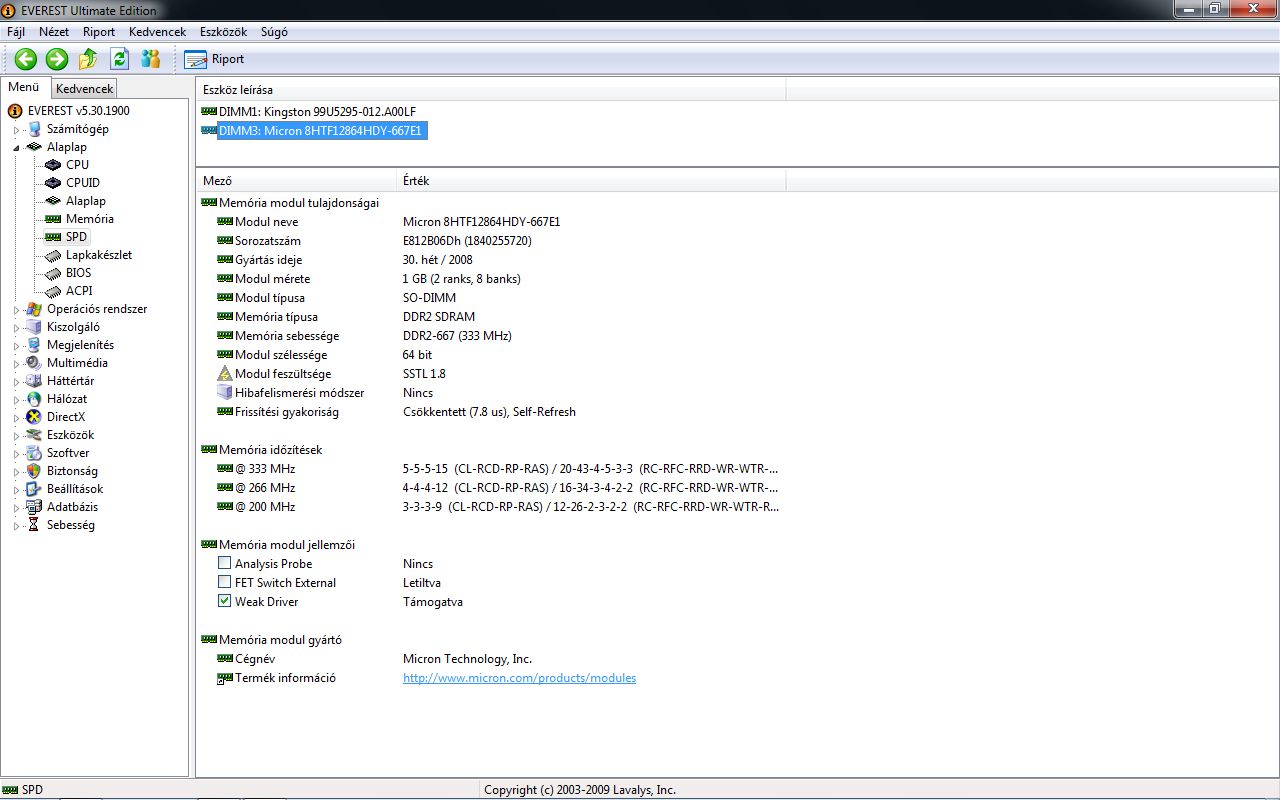Image resolution: width=1280 pixels, height=800 pixels.
Task: Select CPU item in the tree
Action: coord(77,165)
